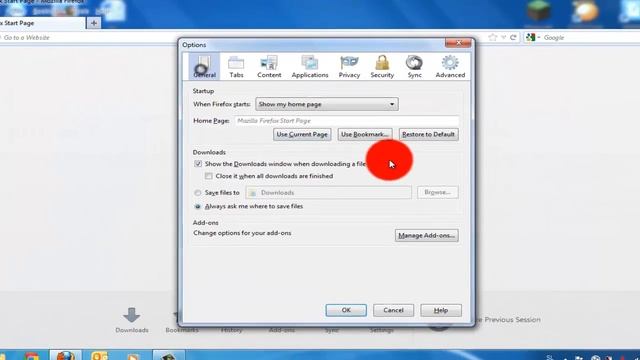Open the Google search engine selector
640x360 pixels.
(x=533, y=38)
